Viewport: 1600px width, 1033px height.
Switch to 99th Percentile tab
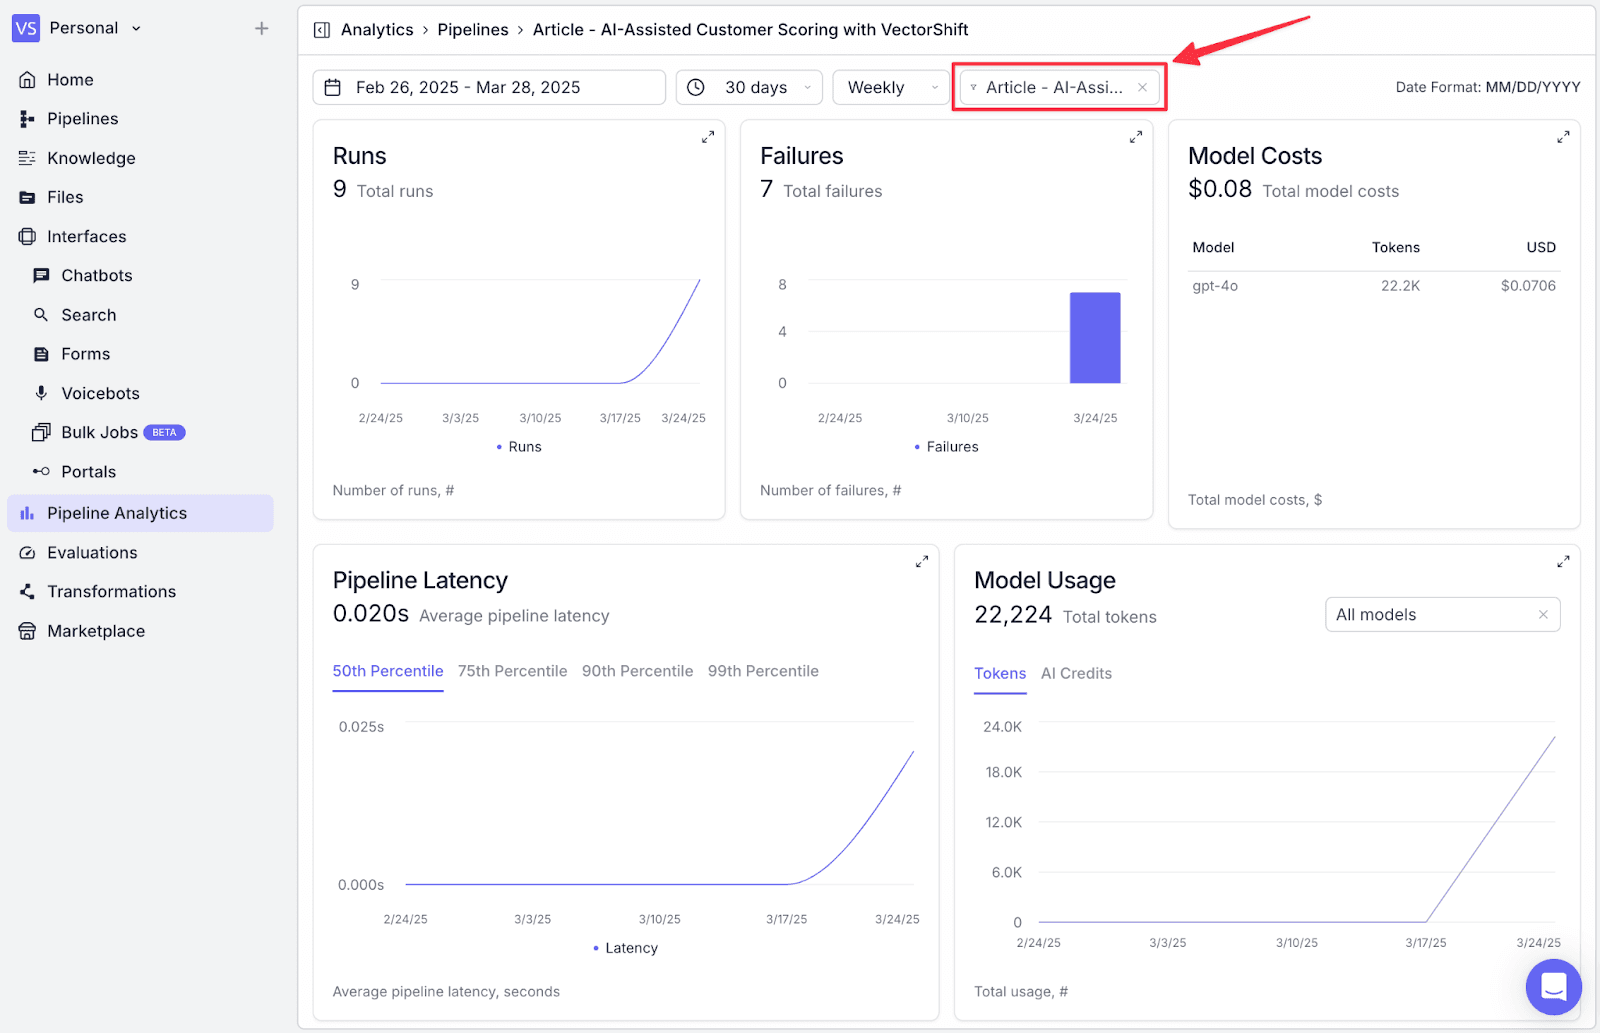[763, 671]
